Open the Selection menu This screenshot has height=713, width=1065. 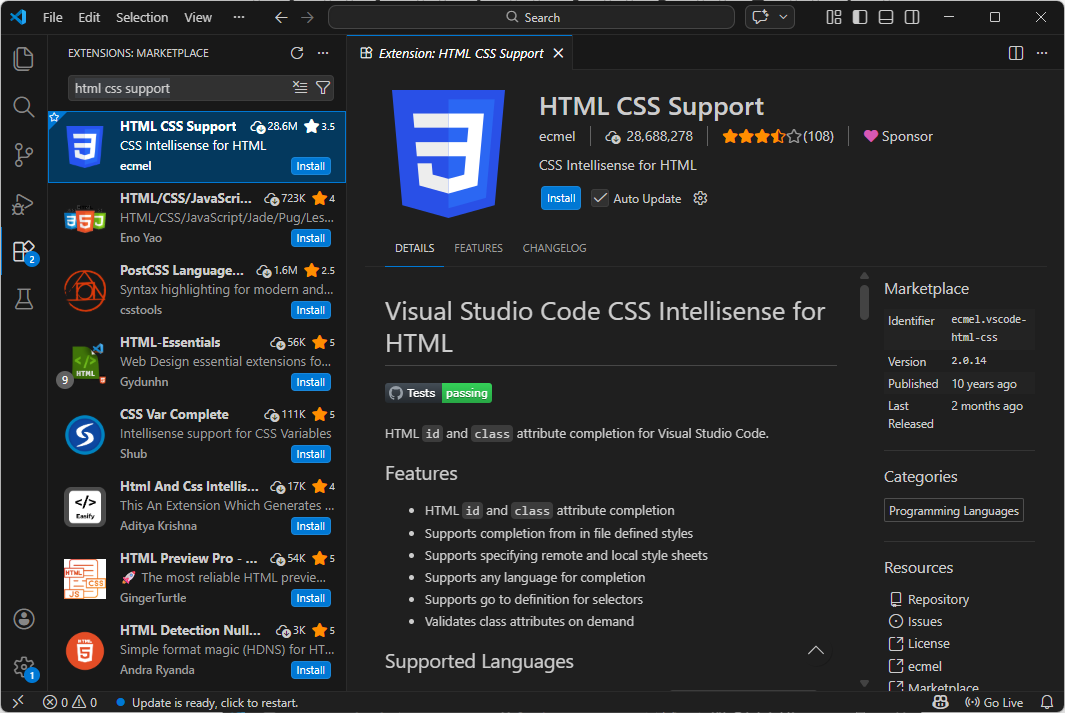coord(142,17)
